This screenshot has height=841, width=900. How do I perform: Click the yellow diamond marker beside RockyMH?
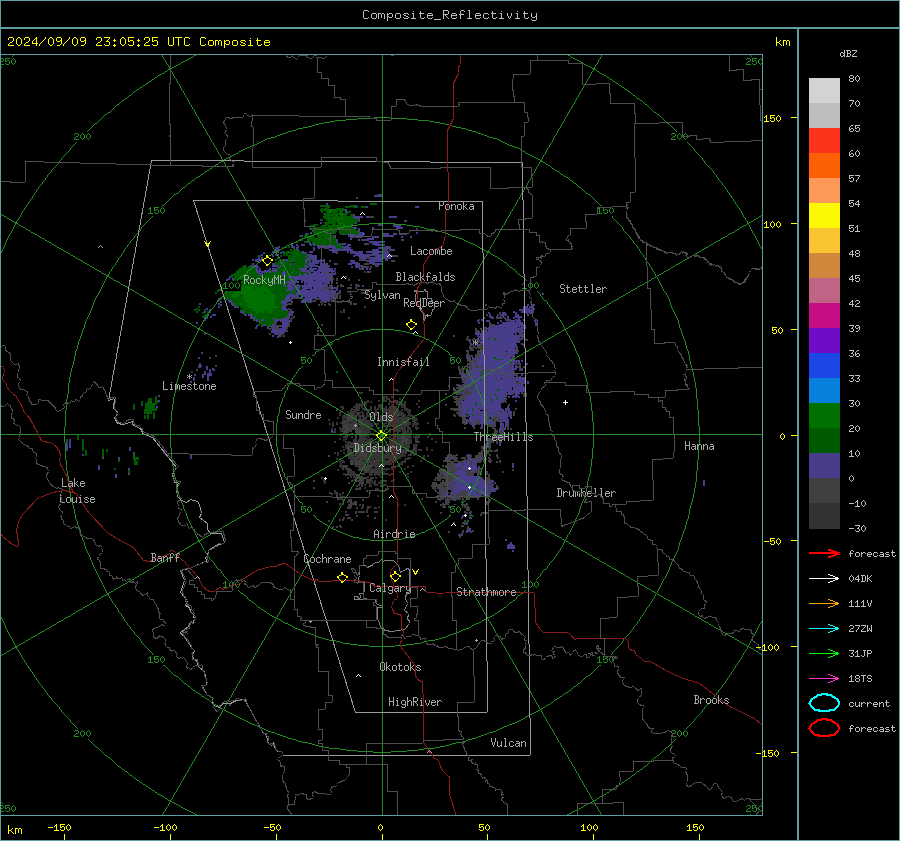[267, 261]
